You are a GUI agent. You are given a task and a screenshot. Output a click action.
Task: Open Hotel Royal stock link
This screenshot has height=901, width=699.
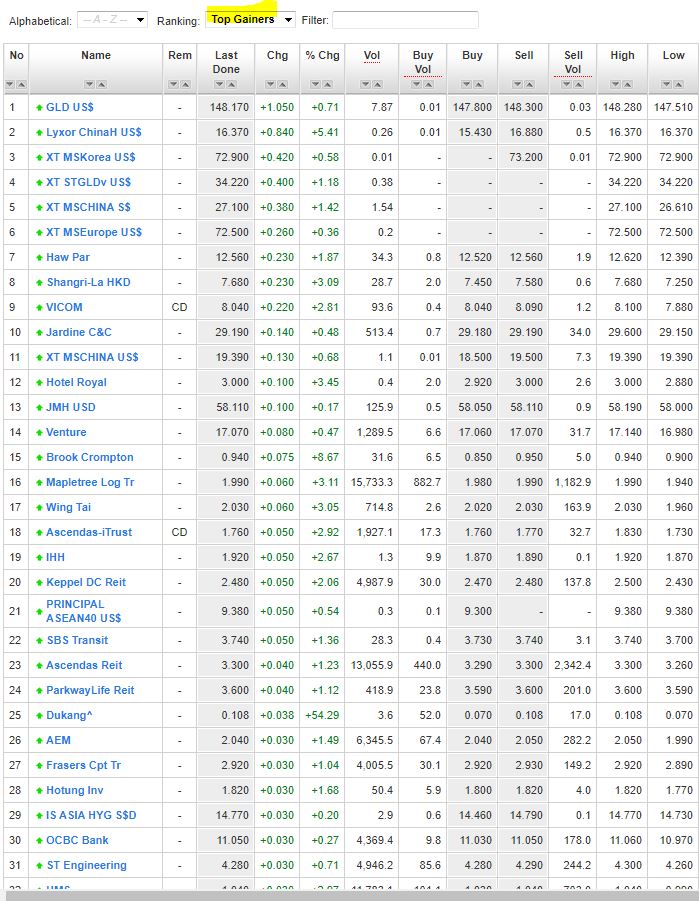(x=76, y=382)
